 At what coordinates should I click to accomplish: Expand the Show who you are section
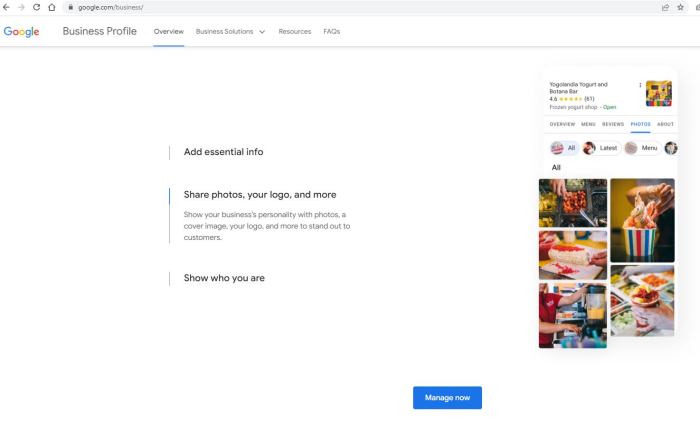point(224,278)
